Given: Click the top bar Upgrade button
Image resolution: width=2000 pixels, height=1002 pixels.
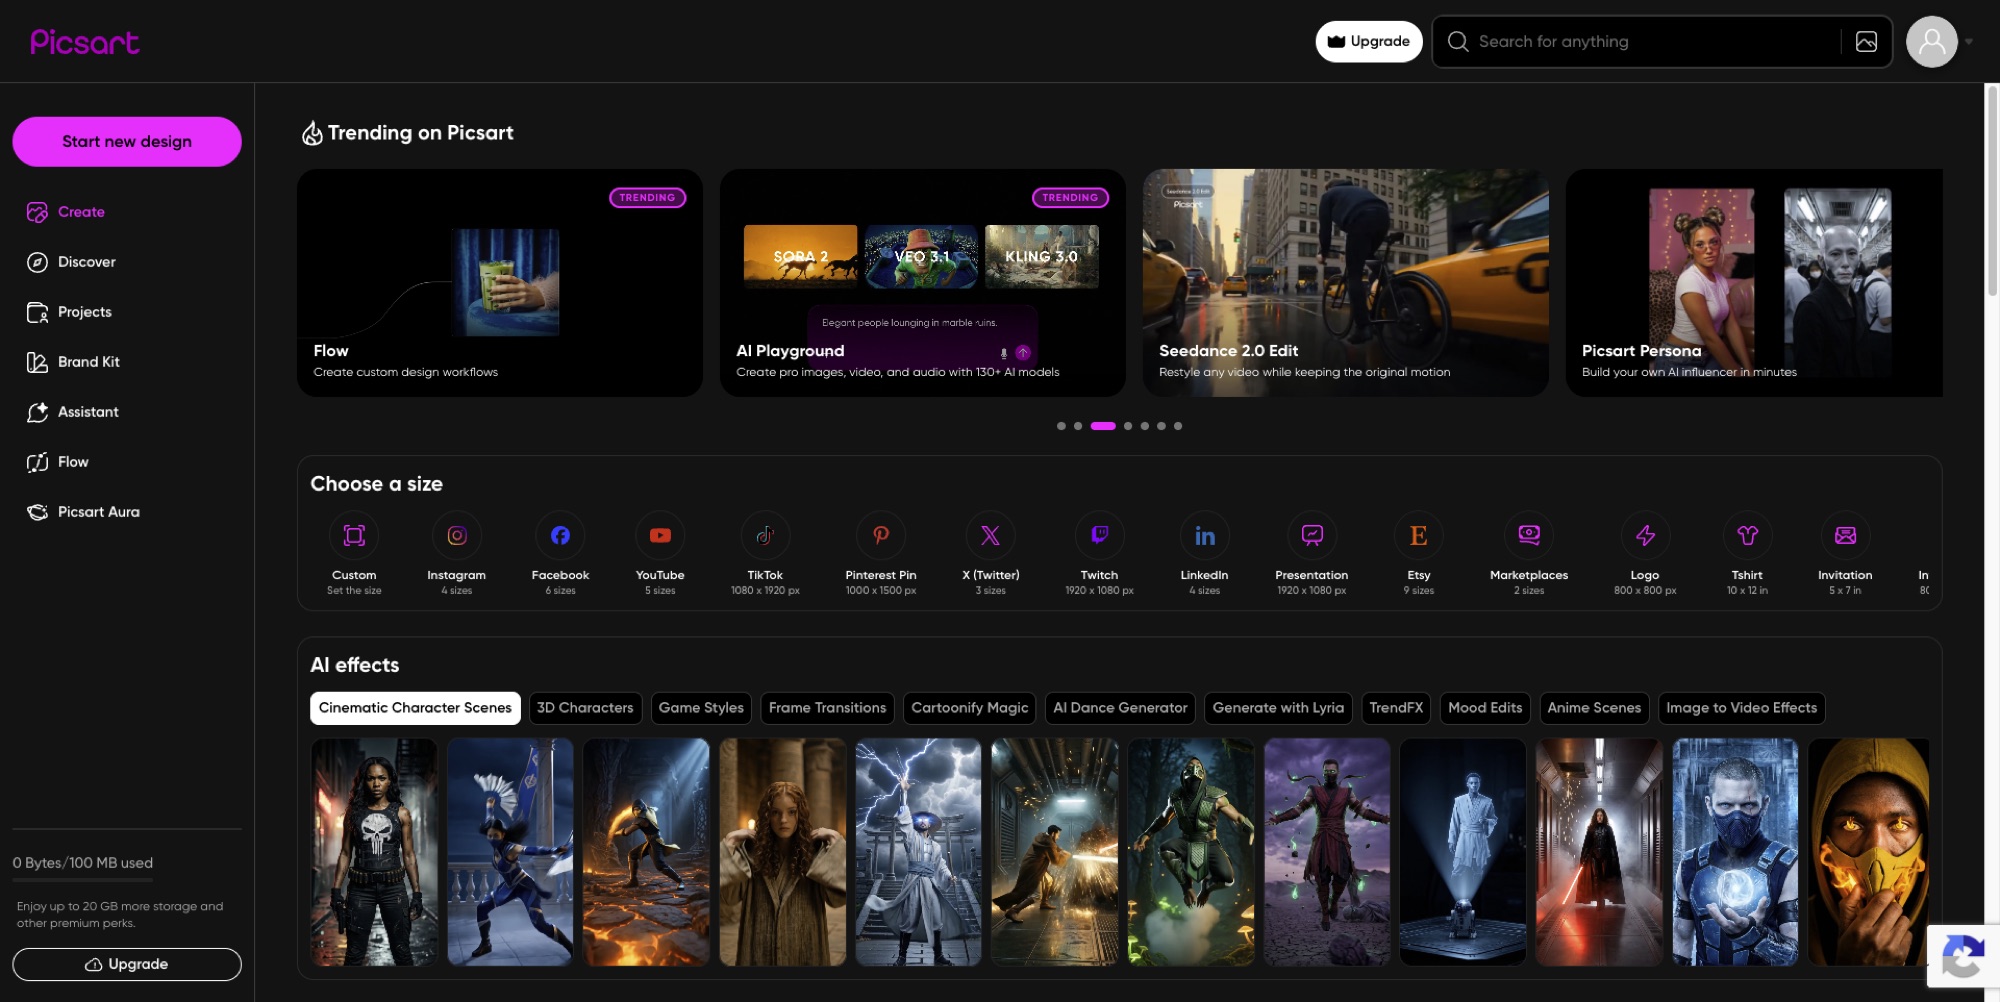Looking at the screenshot, I should point(1369,42).
